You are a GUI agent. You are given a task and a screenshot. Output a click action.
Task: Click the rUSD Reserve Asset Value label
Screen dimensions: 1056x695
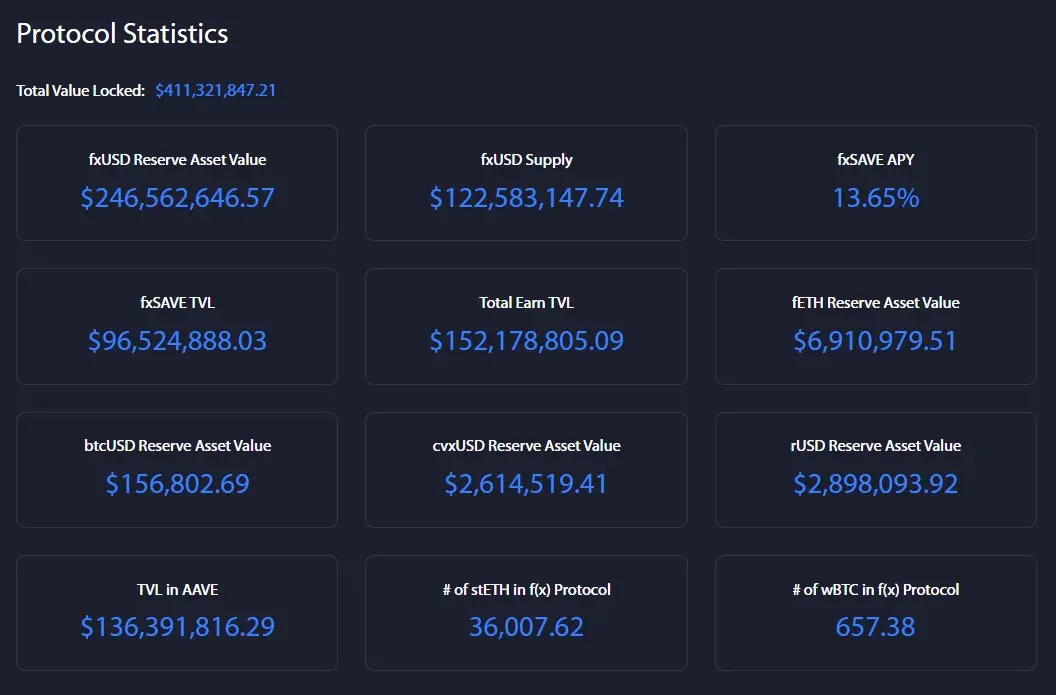click(876, 446)
